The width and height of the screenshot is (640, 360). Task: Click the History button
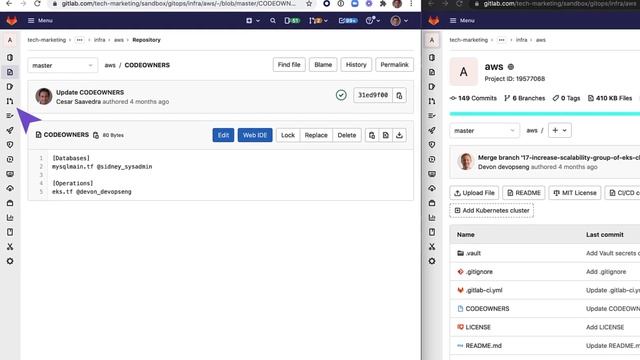356,65
